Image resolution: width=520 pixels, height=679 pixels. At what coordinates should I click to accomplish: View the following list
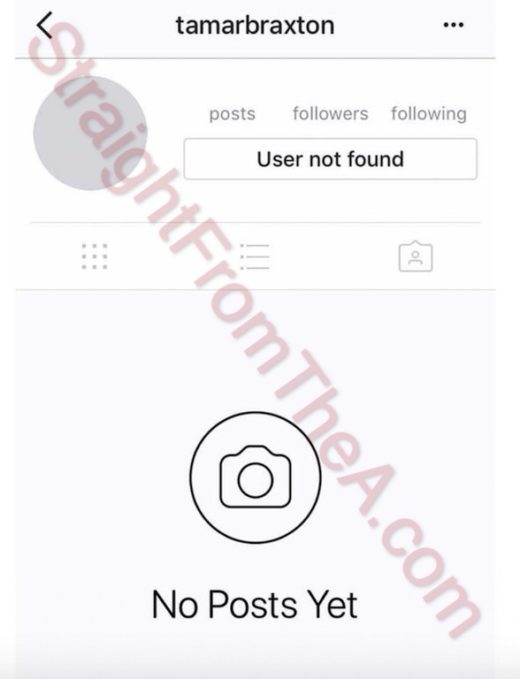[429, 114]
